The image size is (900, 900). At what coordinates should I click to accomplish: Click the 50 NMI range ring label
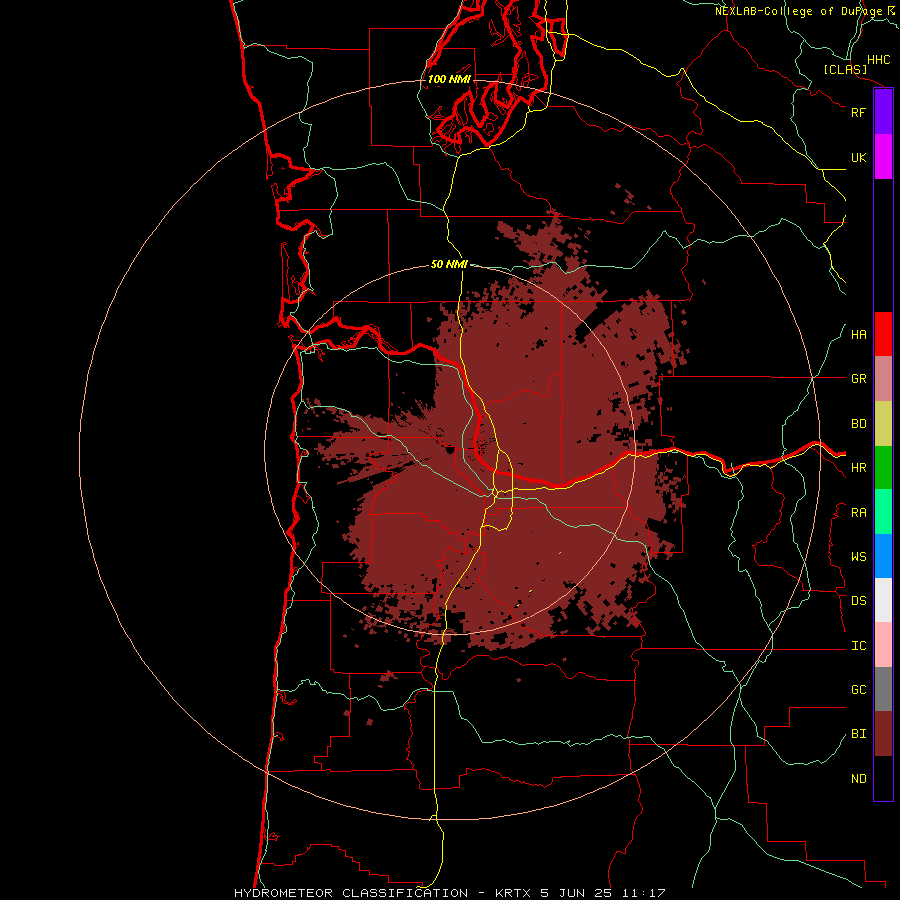coord(449,264)
